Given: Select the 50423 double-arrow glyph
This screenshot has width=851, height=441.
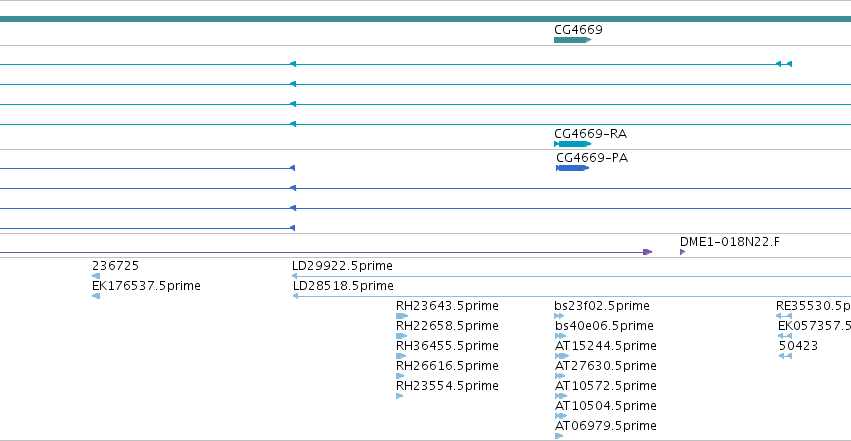Looking at the screenshot, I should 785,356.
